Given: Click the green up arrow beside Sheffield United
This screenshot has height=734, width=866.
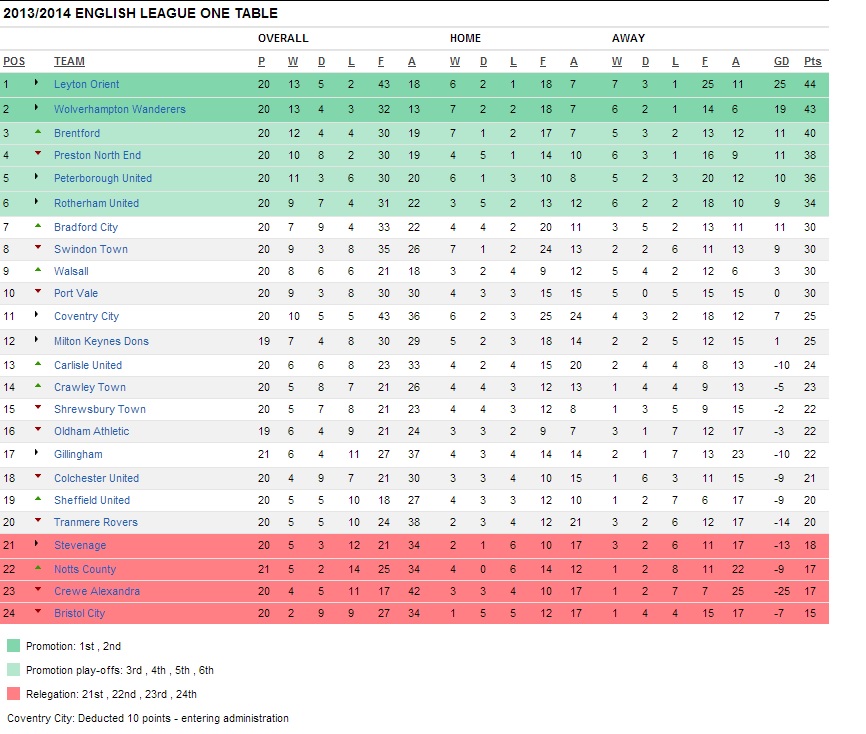Looking at the screenshot, I should (x=38, y=499).
